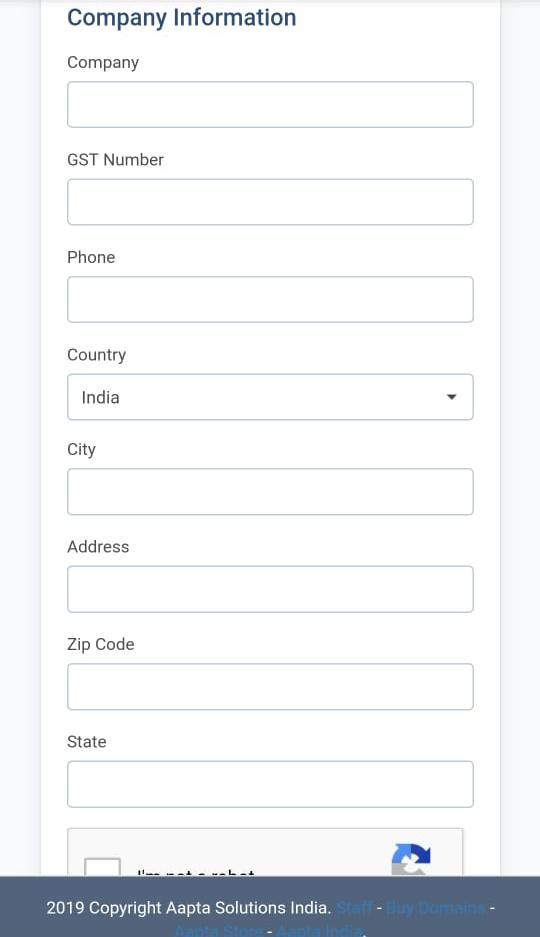
Task: Click the Zip Code input box
Action: 270,687
